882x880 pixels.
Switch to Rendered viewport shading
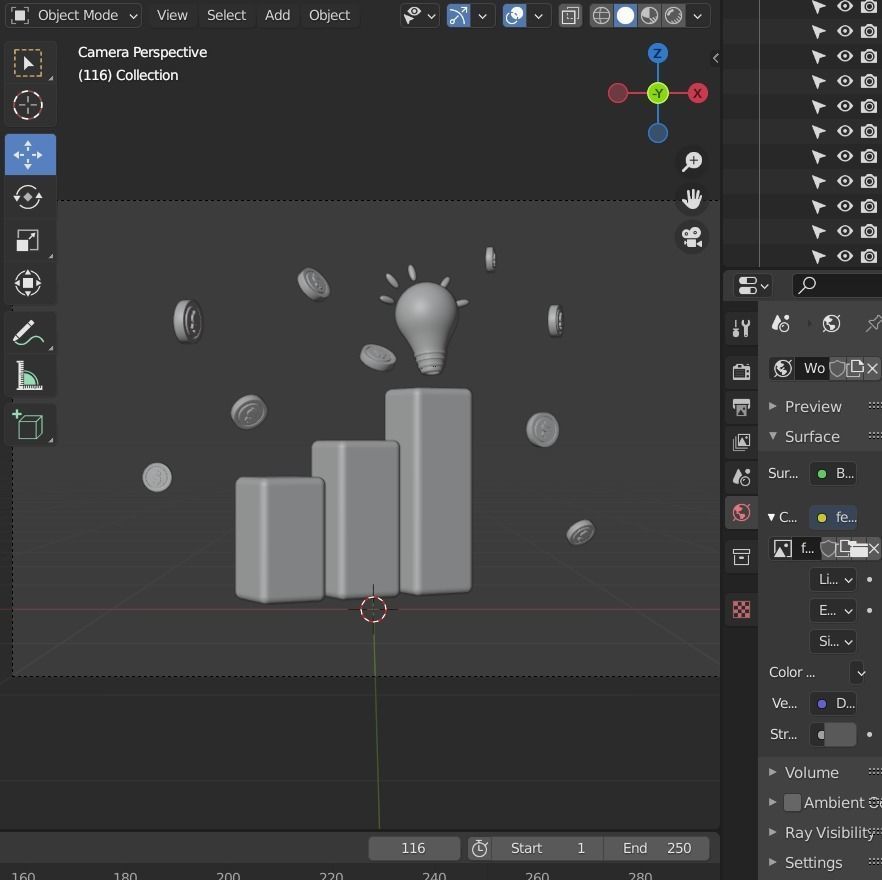tap(673, 16)
